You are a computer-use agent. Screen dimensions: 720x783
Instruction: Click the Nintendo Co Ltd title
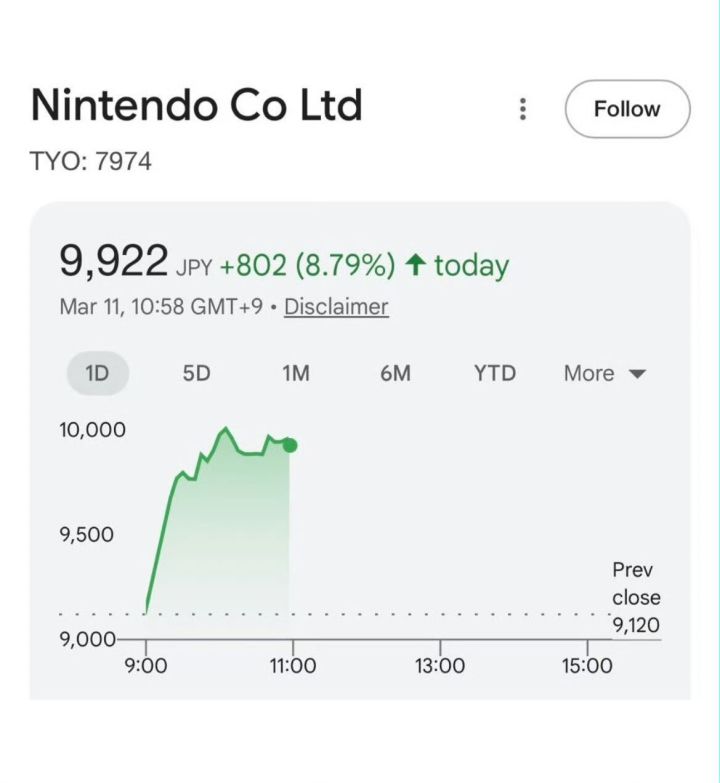(196, 105)
